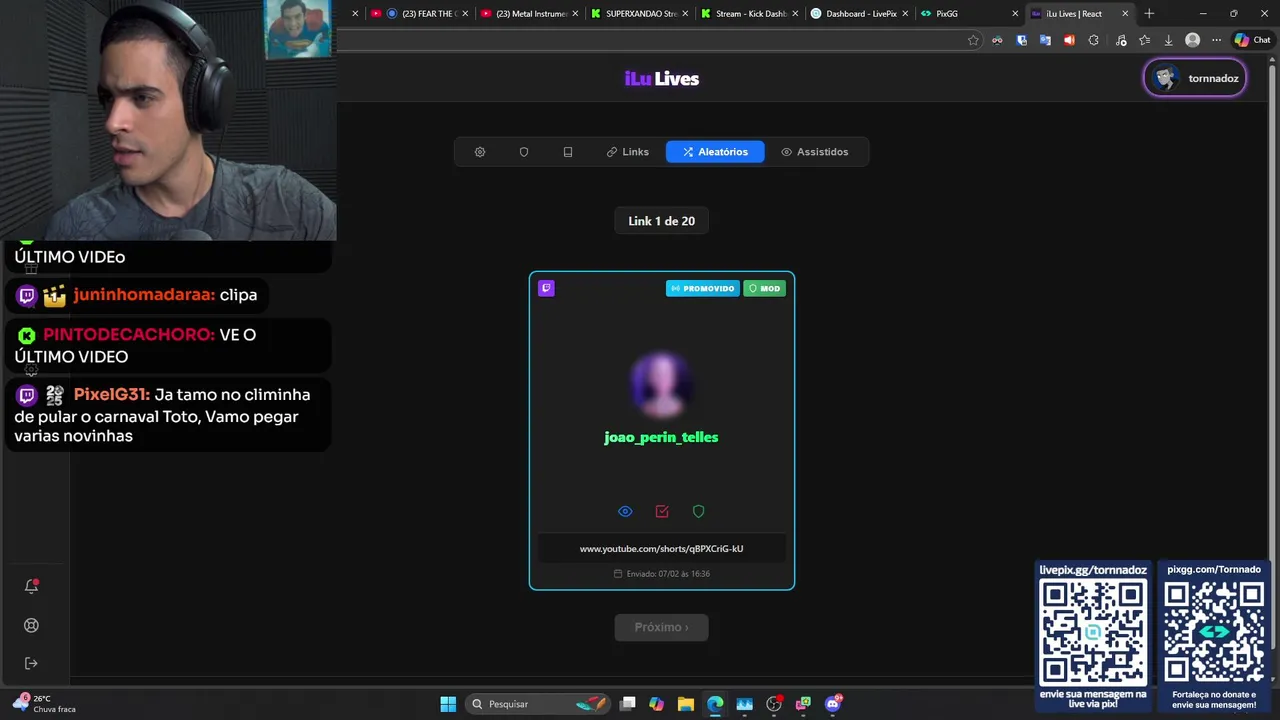The image size is (1280, 720).
Task: Open the youtube.com/shorts link on the card
Action: coord(661,548)
